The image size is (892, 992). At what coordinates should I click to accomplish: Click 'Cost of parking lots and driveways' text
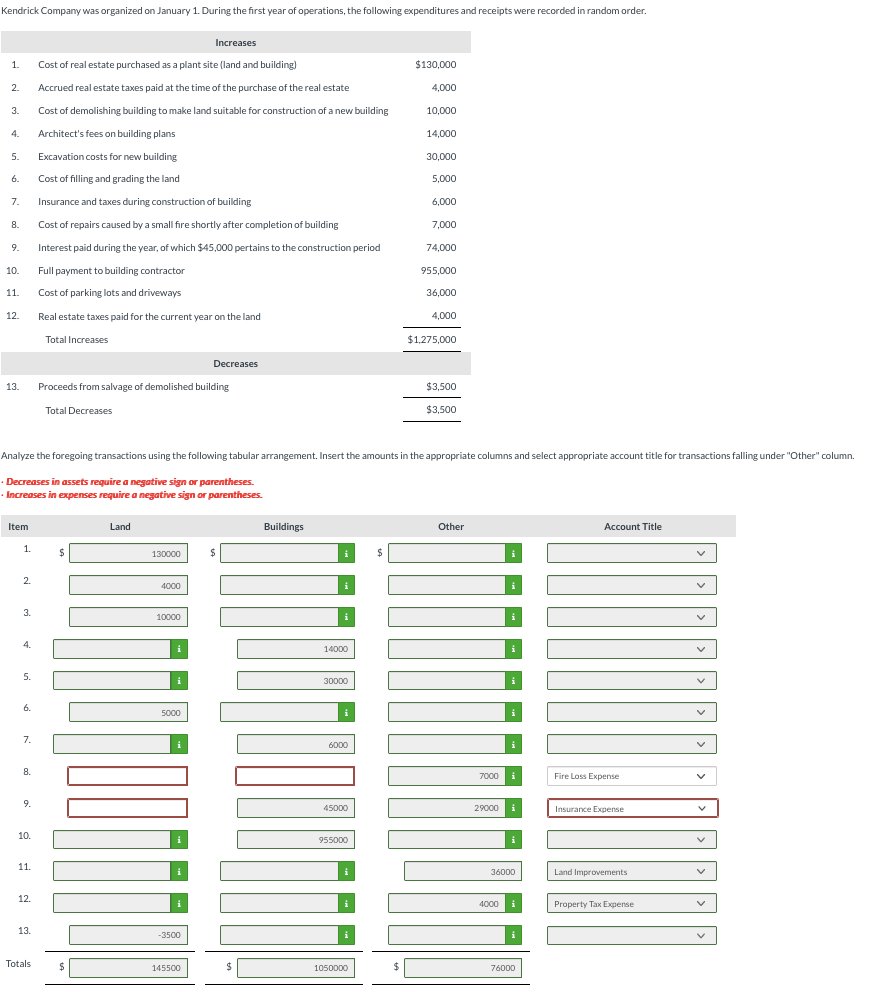109,293
